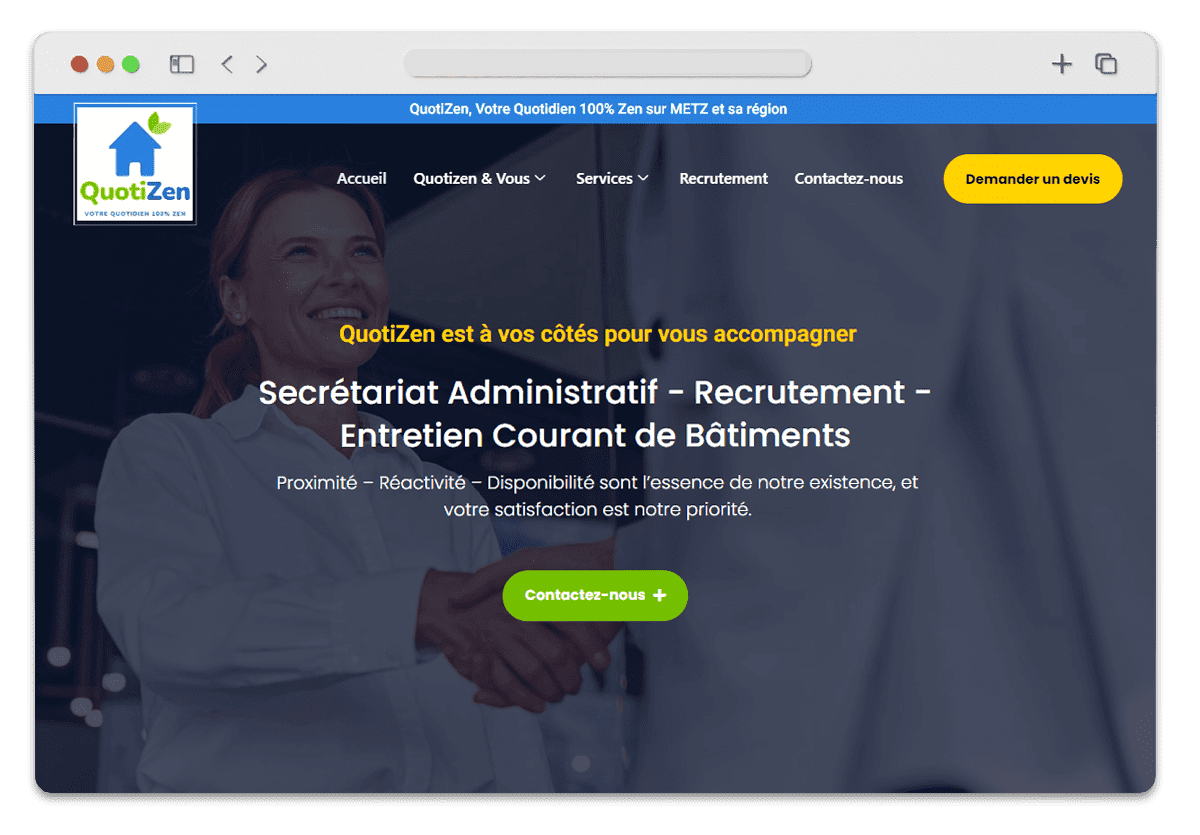Click the browser address bar
This screenshot has width=1200, height=835.
[x=608, y=64]
